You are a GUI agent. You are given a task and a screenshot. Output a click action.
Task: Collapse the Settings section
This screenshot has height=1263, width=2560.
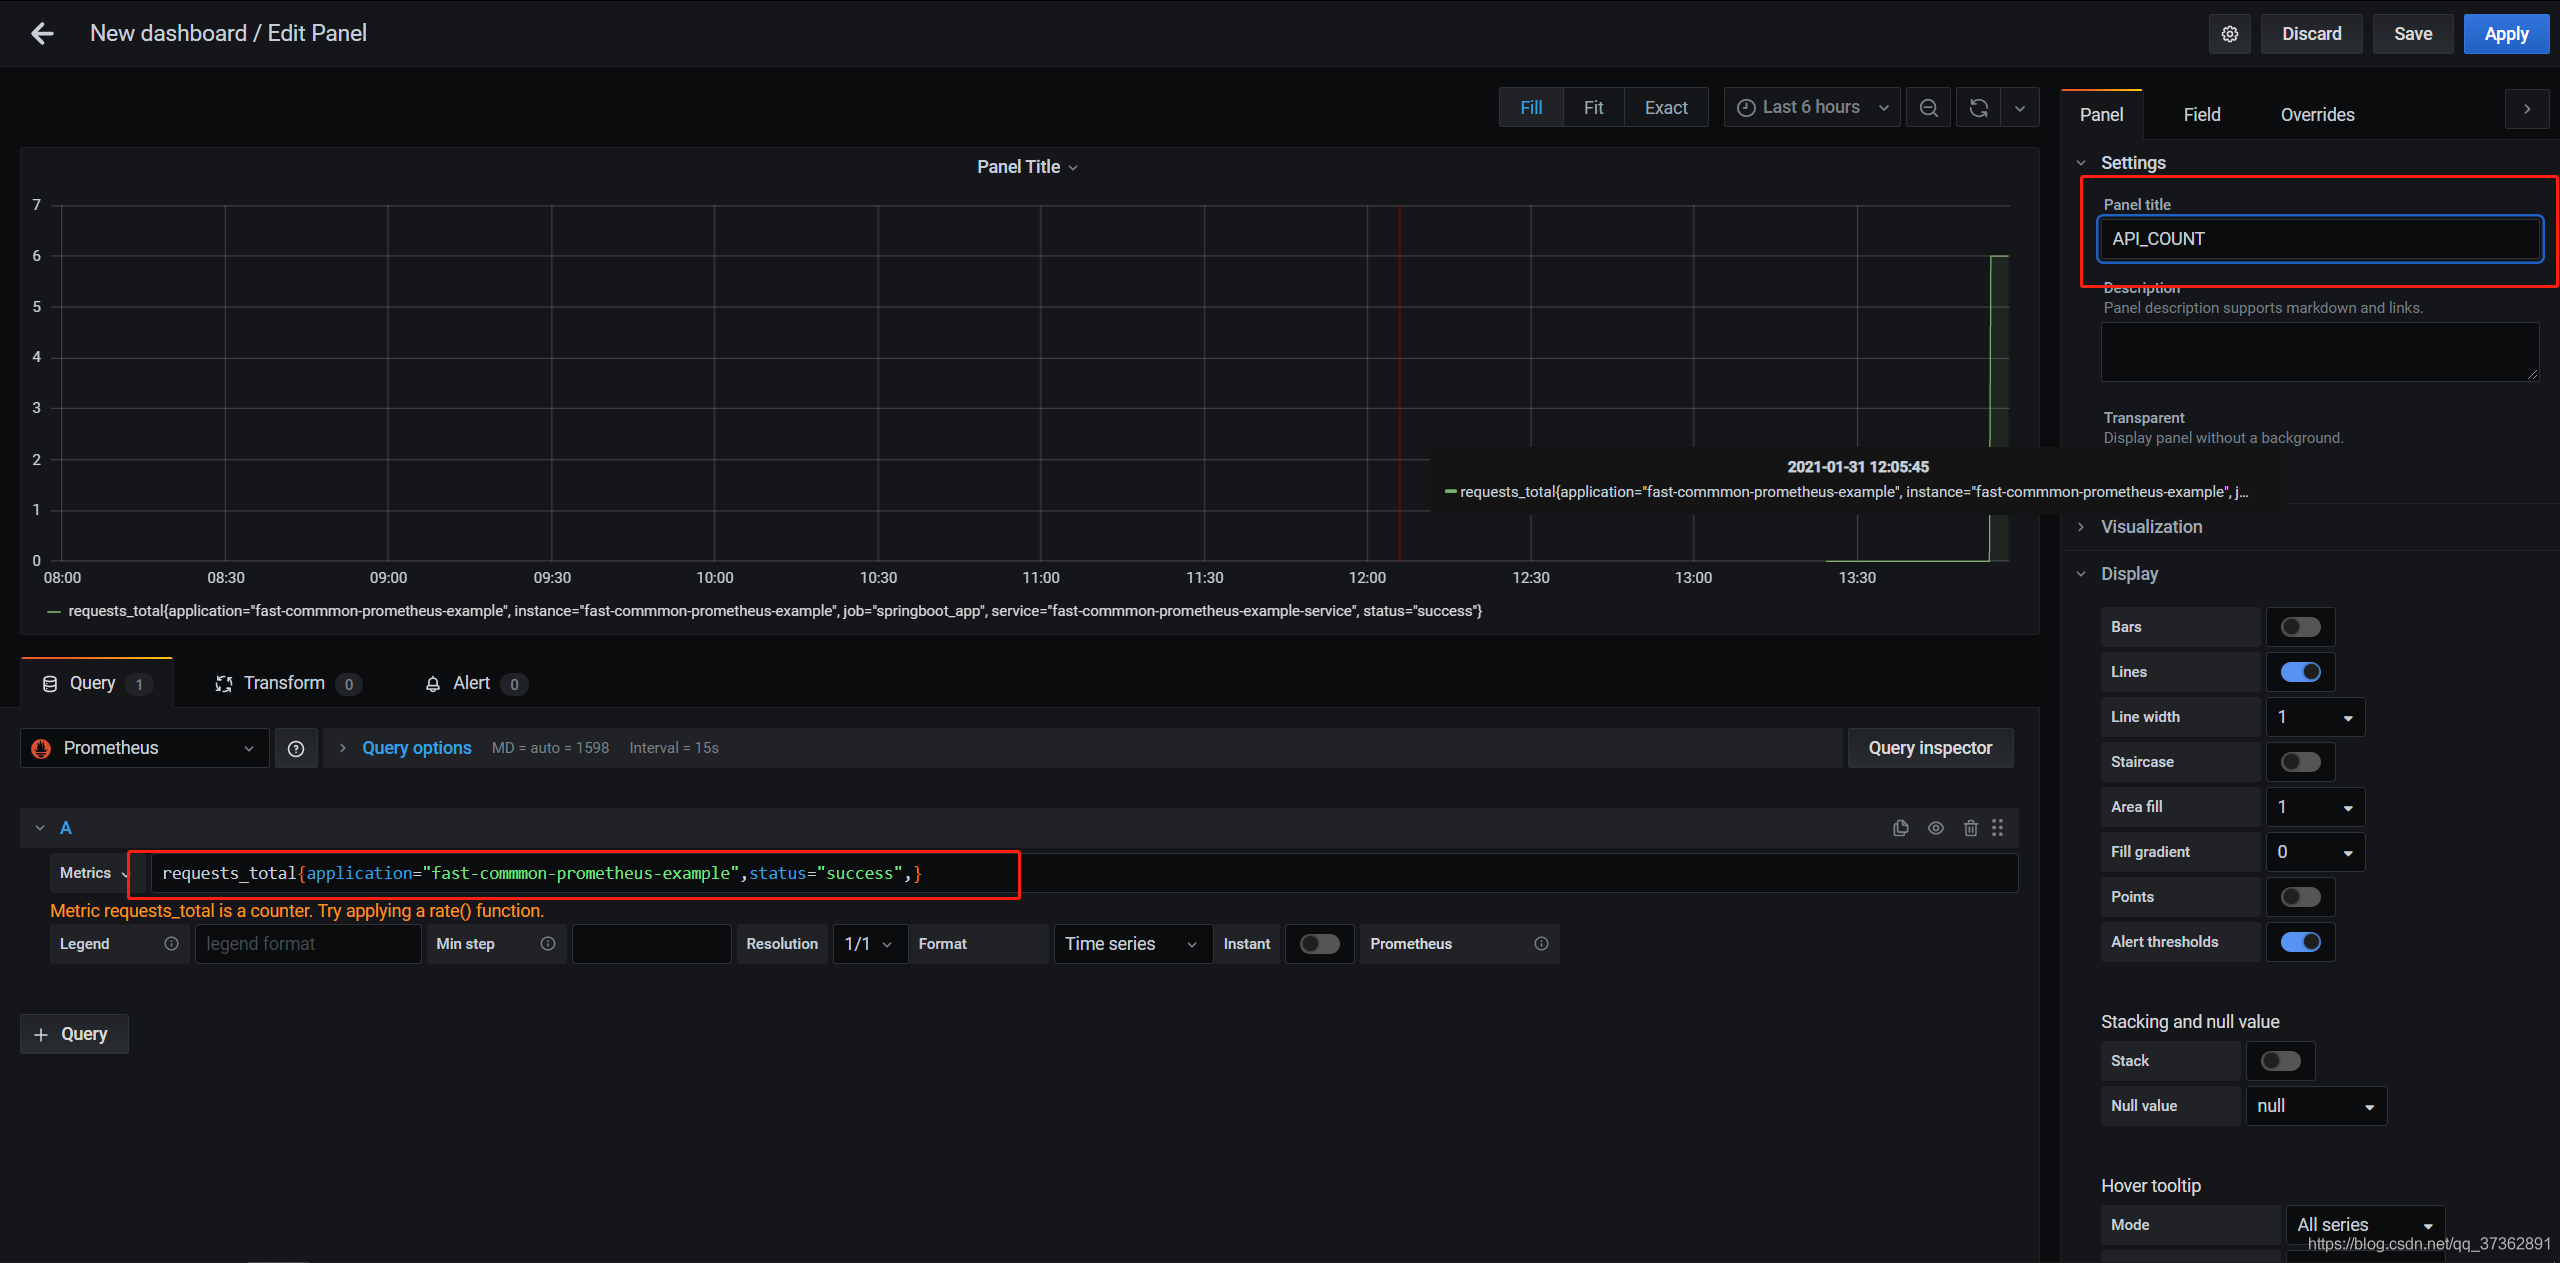point(2132,163)
